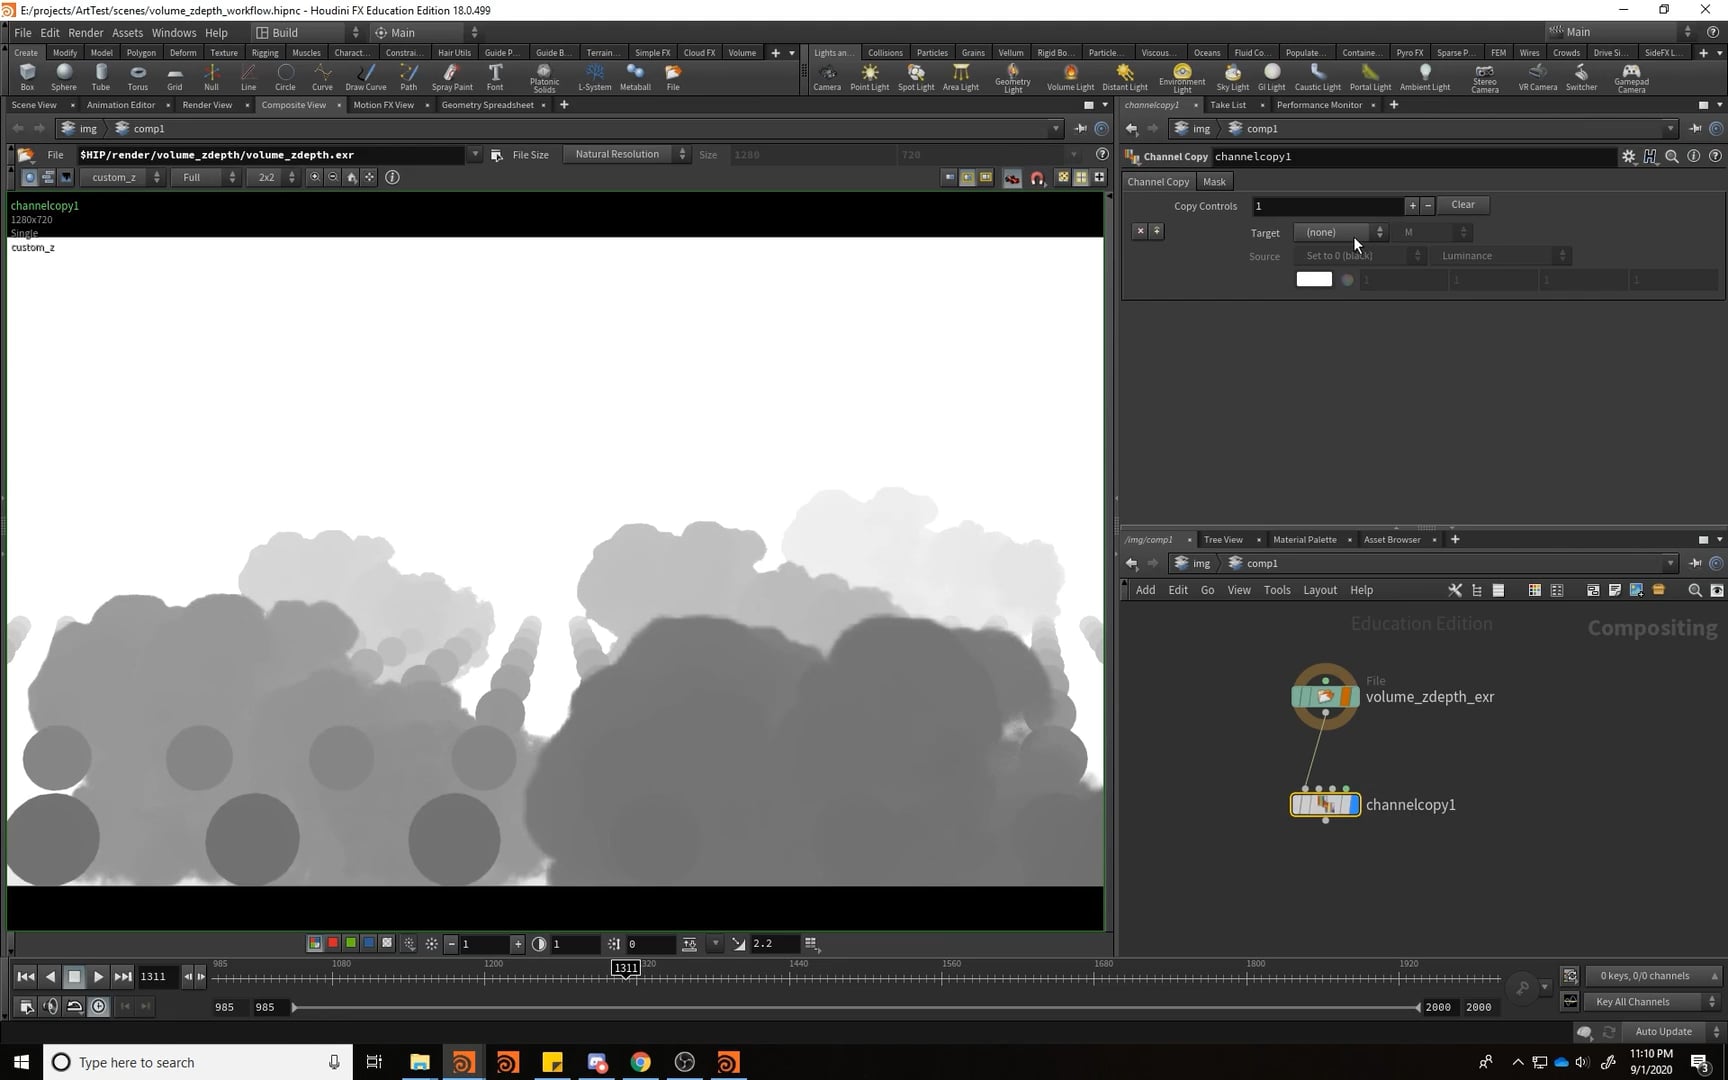Select the L-System shelf tool
The image size is (1728, 1080).
point(595,77)
